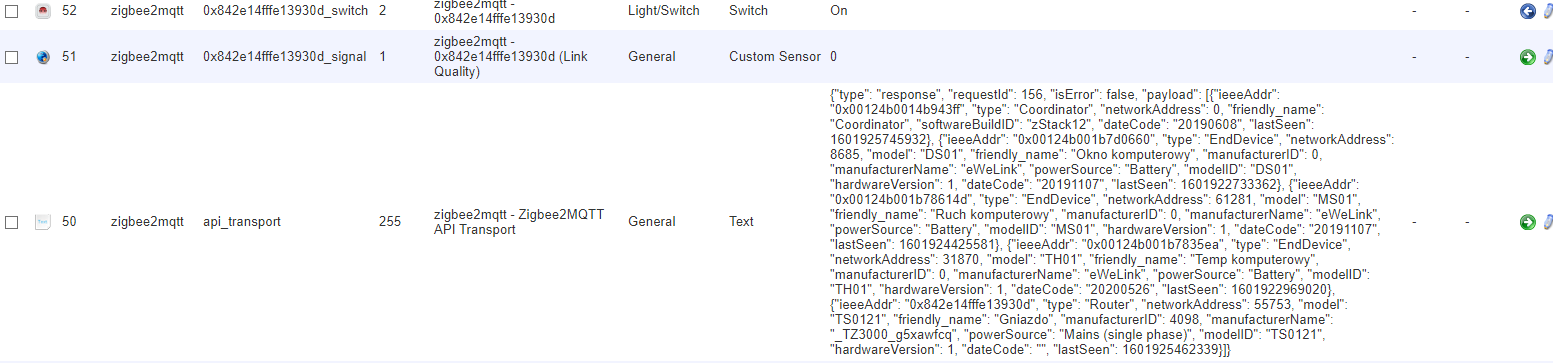Click 'zigbee2mqtt' hardware cell in row 50
Screen dimensions: 1553x363
[x=147, y=222]
